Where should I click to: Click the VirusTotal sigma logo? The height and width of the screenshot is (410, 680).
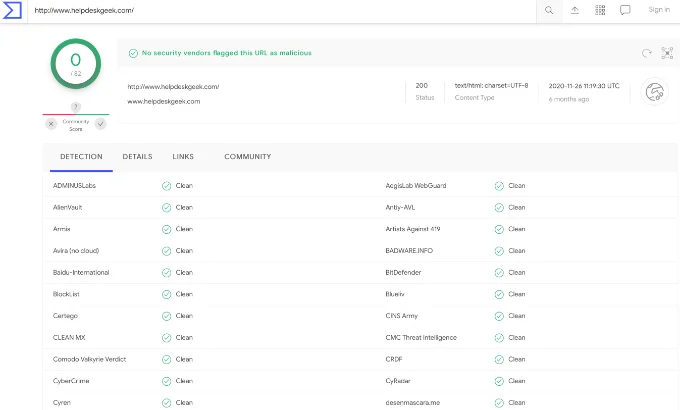coord(12,10)
